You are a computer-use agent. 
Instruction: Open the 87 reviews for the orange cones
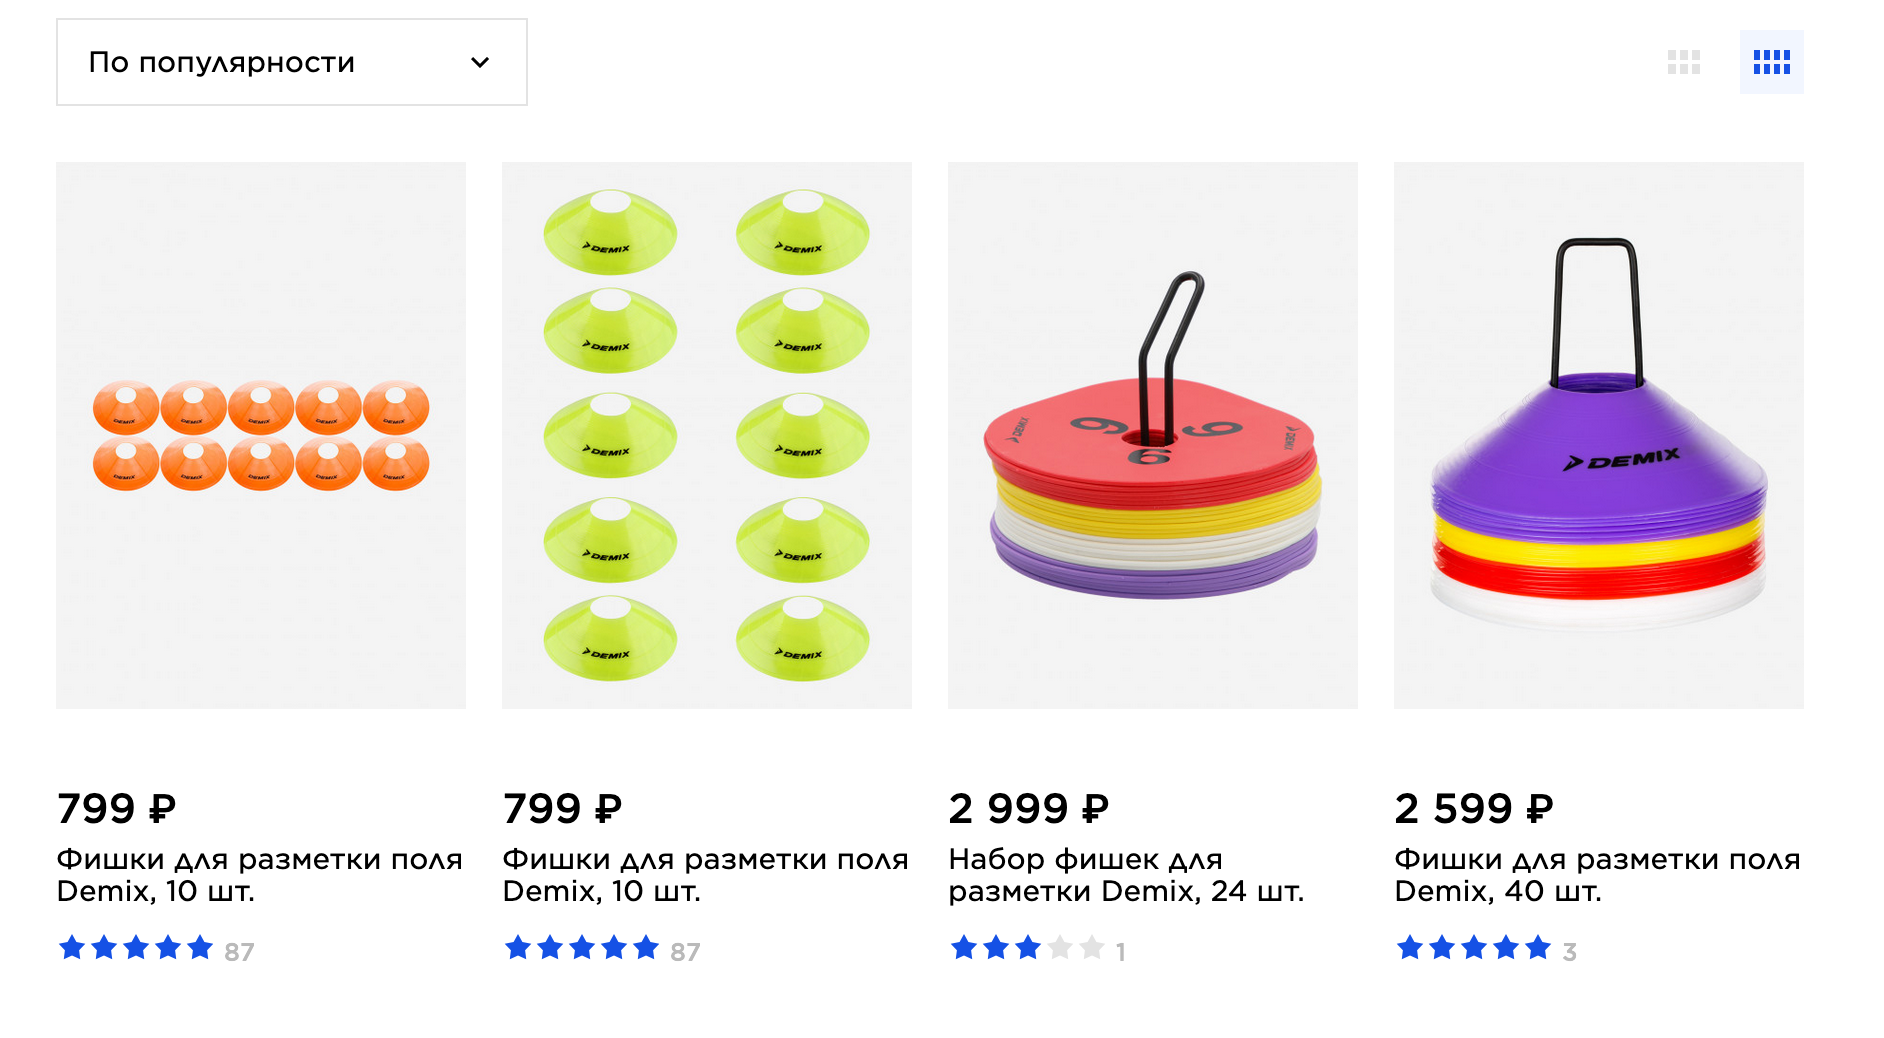coord(239,952)
